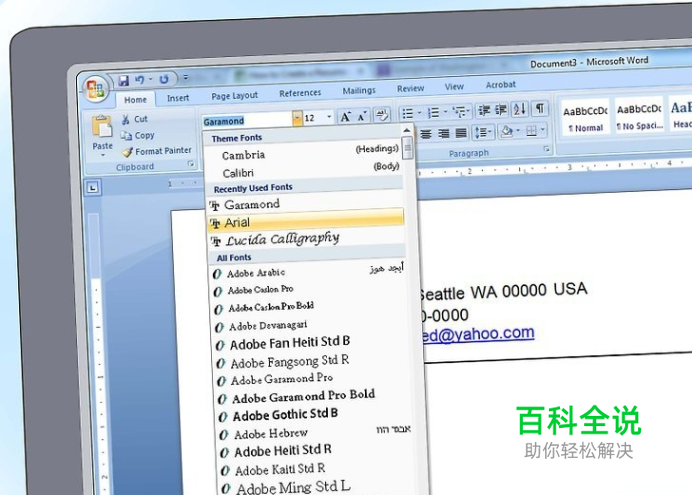This screenshot has width=692, height=495.
Task: Open the Paragraph dialog launcher
Action: click(x=546, y=149)
